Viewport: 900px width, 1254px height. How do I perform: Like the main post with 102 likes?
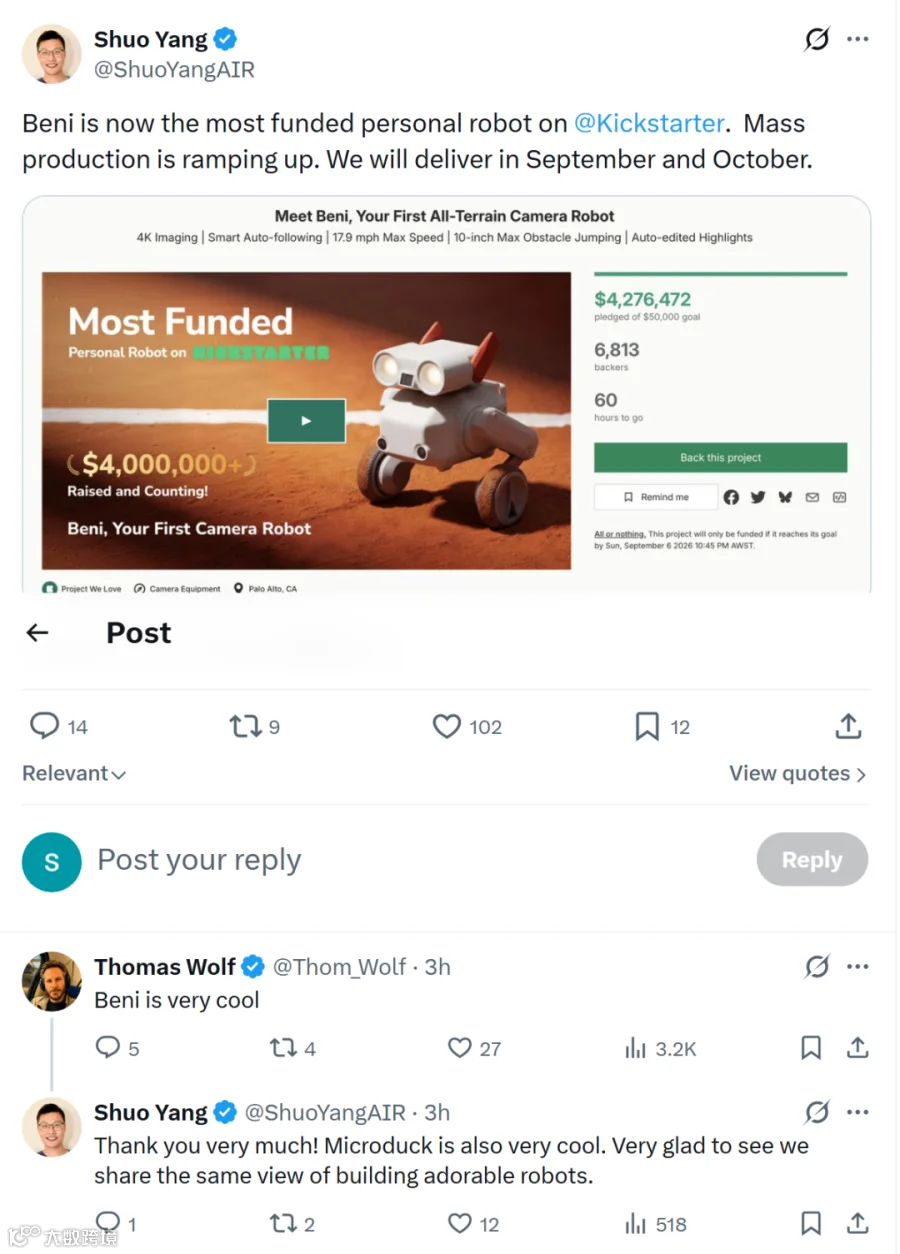446,726
